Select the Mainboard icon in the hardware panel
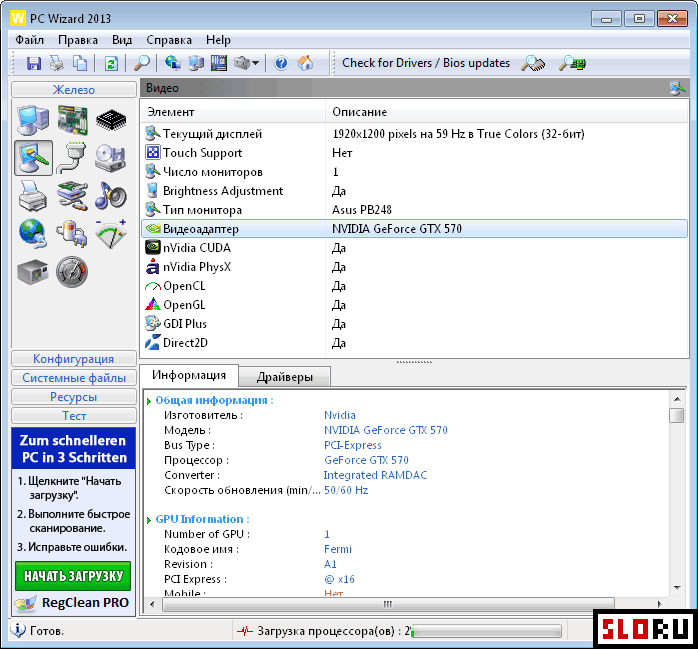Screen dimensions: 698x649 point(72,120)
